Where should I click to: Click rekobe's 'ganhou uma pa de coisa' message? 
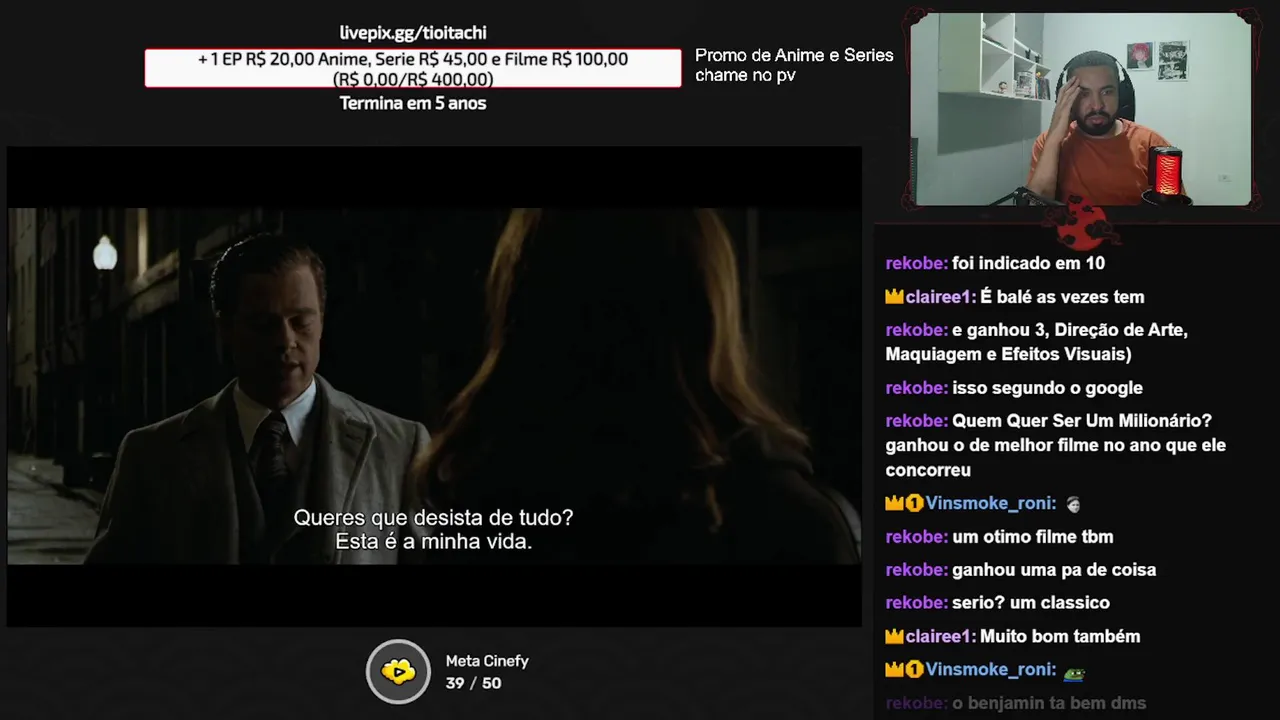tap(1020, 570)
